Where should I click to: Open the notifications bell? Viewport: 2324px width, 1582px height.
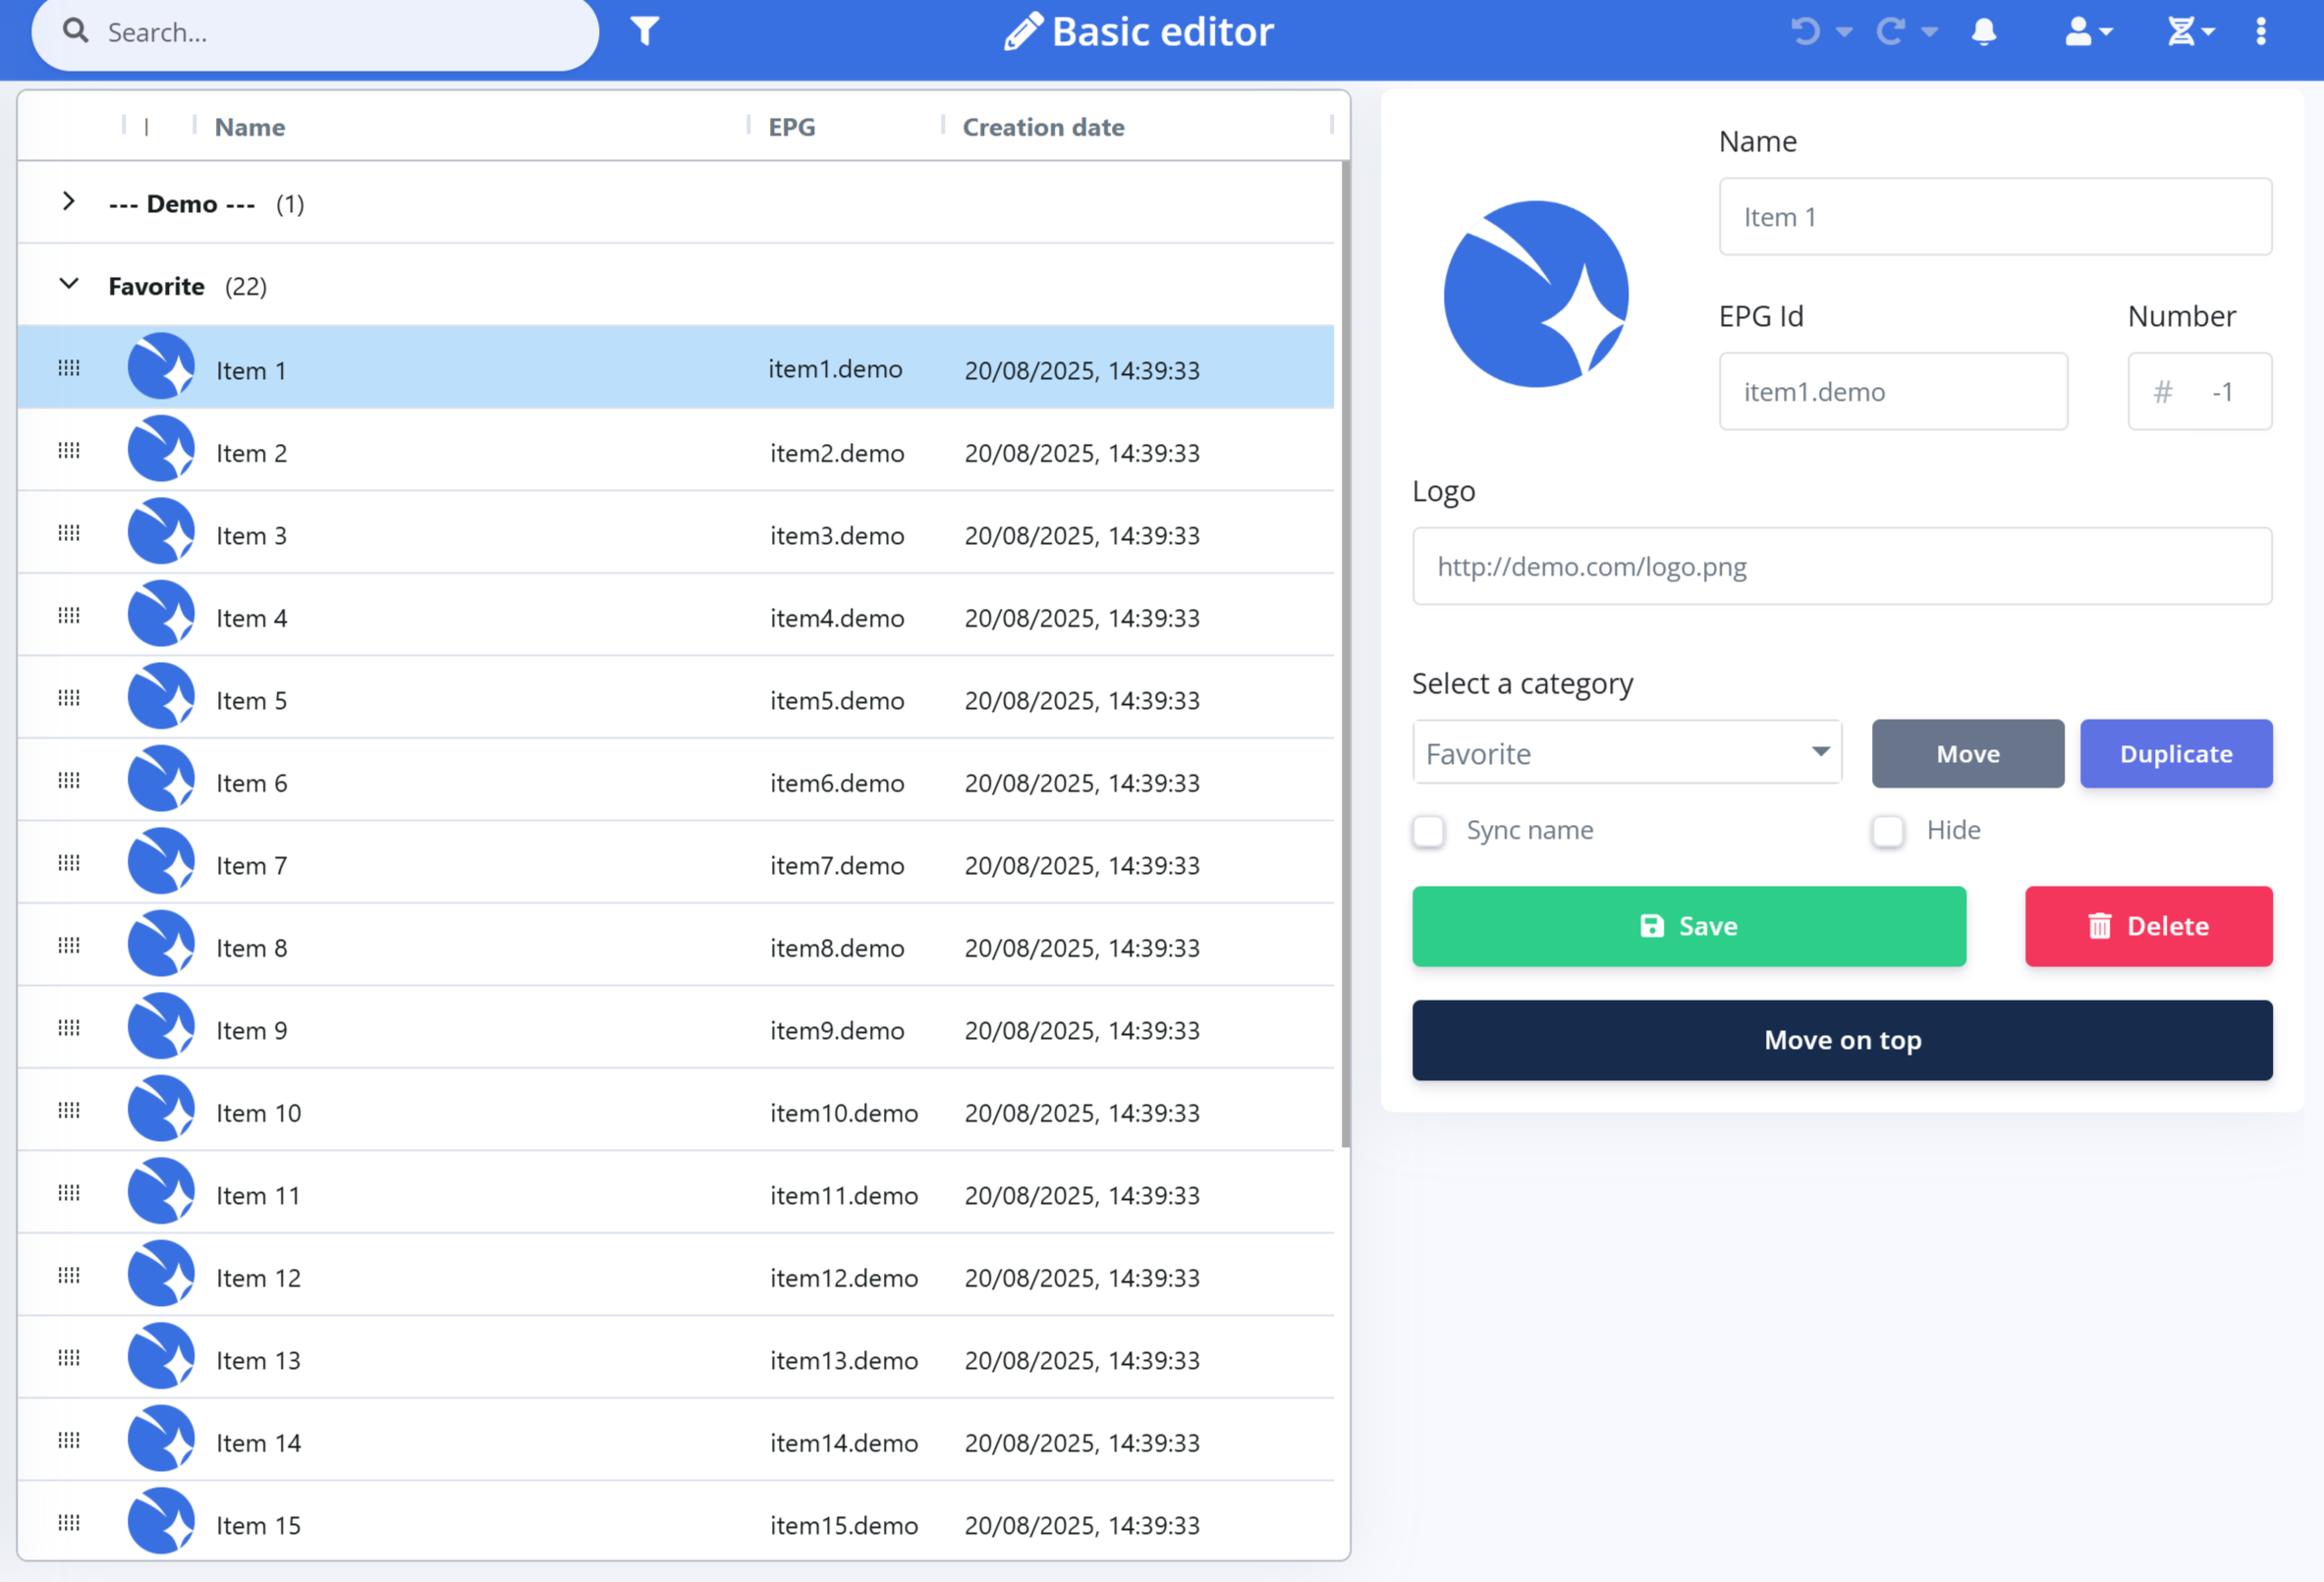(1984, 32)
